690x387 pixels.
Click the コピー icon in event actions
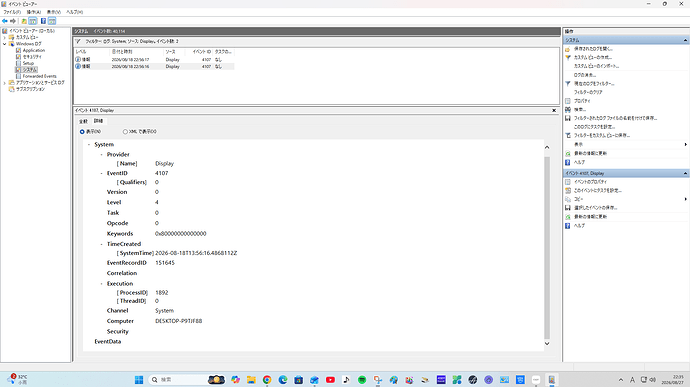point(568,199)
